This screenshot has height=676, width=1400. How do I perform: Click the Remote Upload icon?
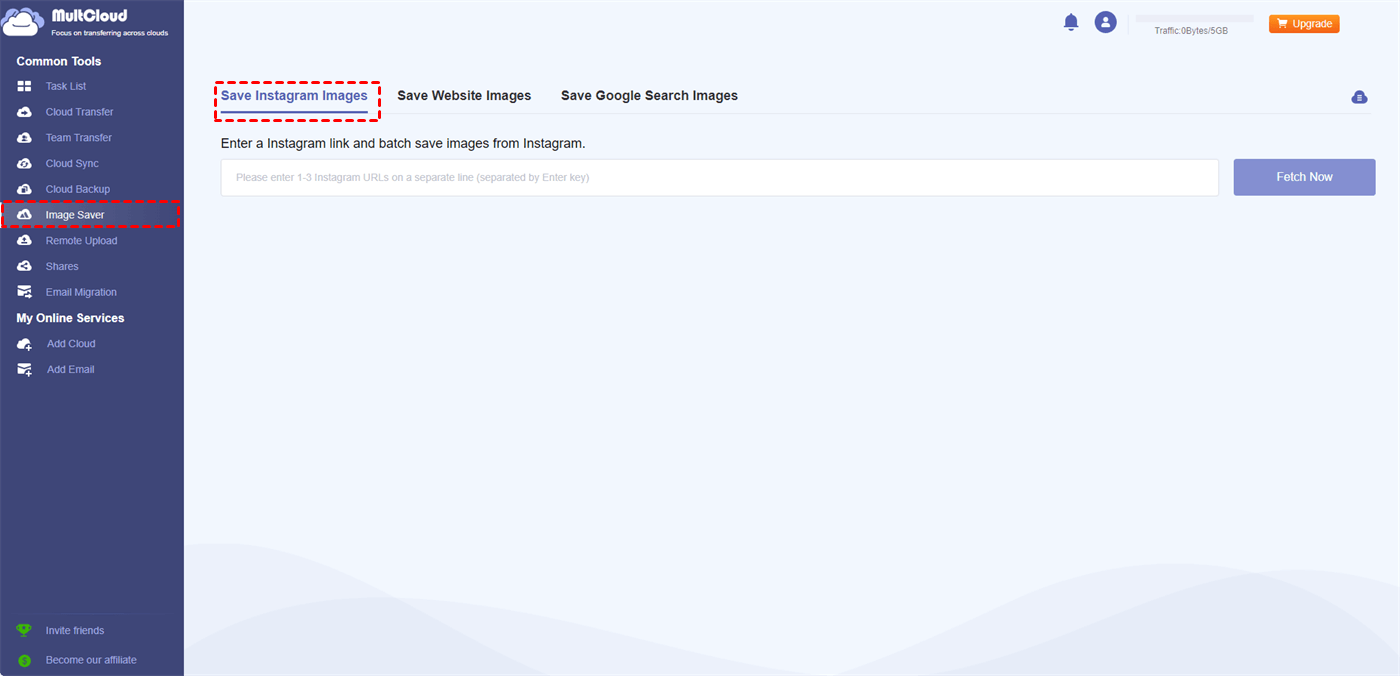coord(24,241)
